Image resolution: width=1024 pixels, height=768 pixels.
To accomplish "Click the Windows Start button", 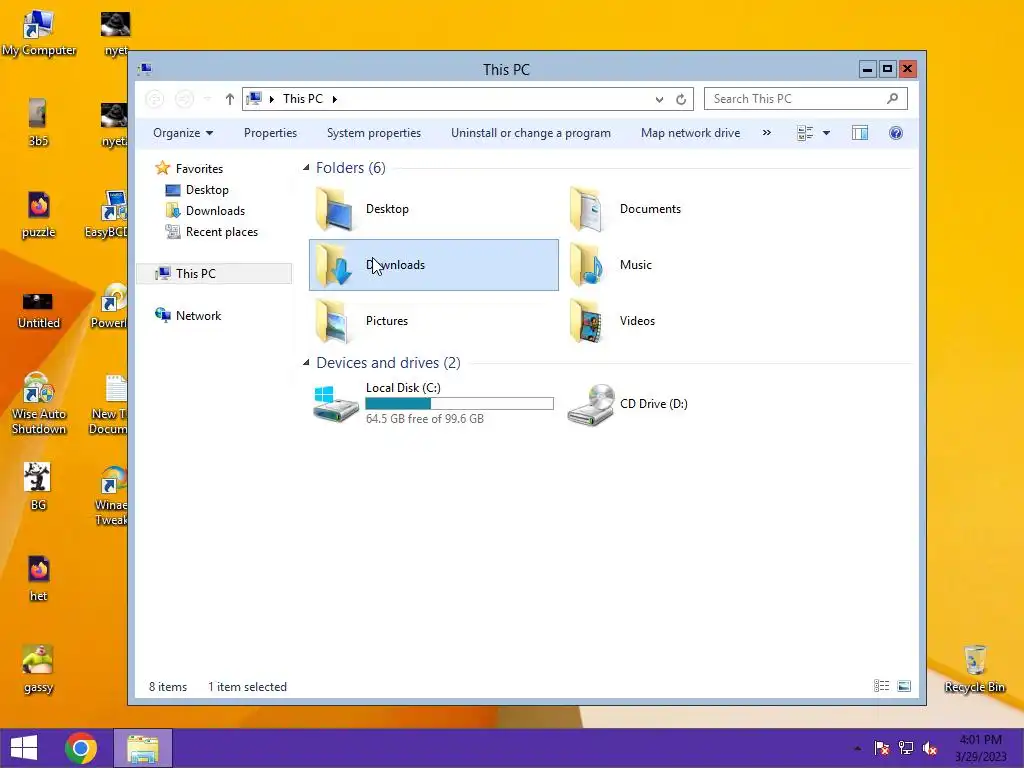I will tap(24, 748).
